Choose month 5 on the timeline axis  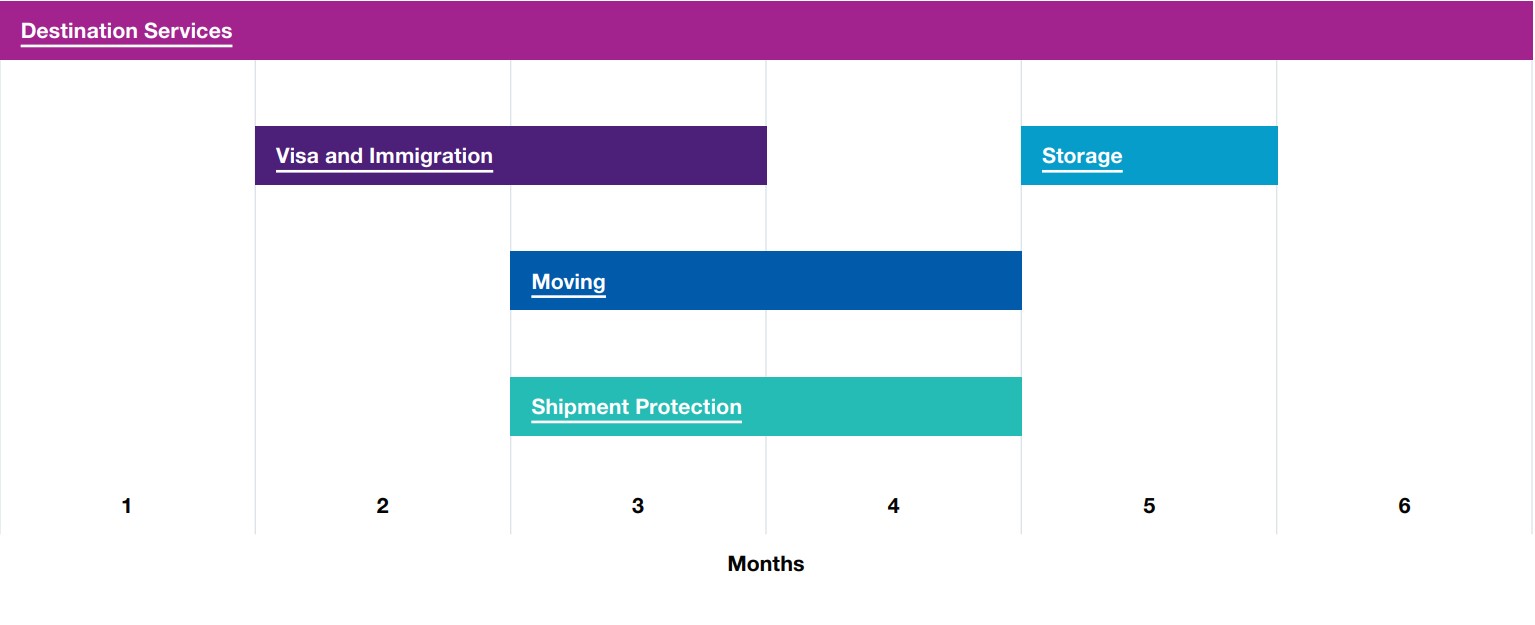click(1149, 506)
